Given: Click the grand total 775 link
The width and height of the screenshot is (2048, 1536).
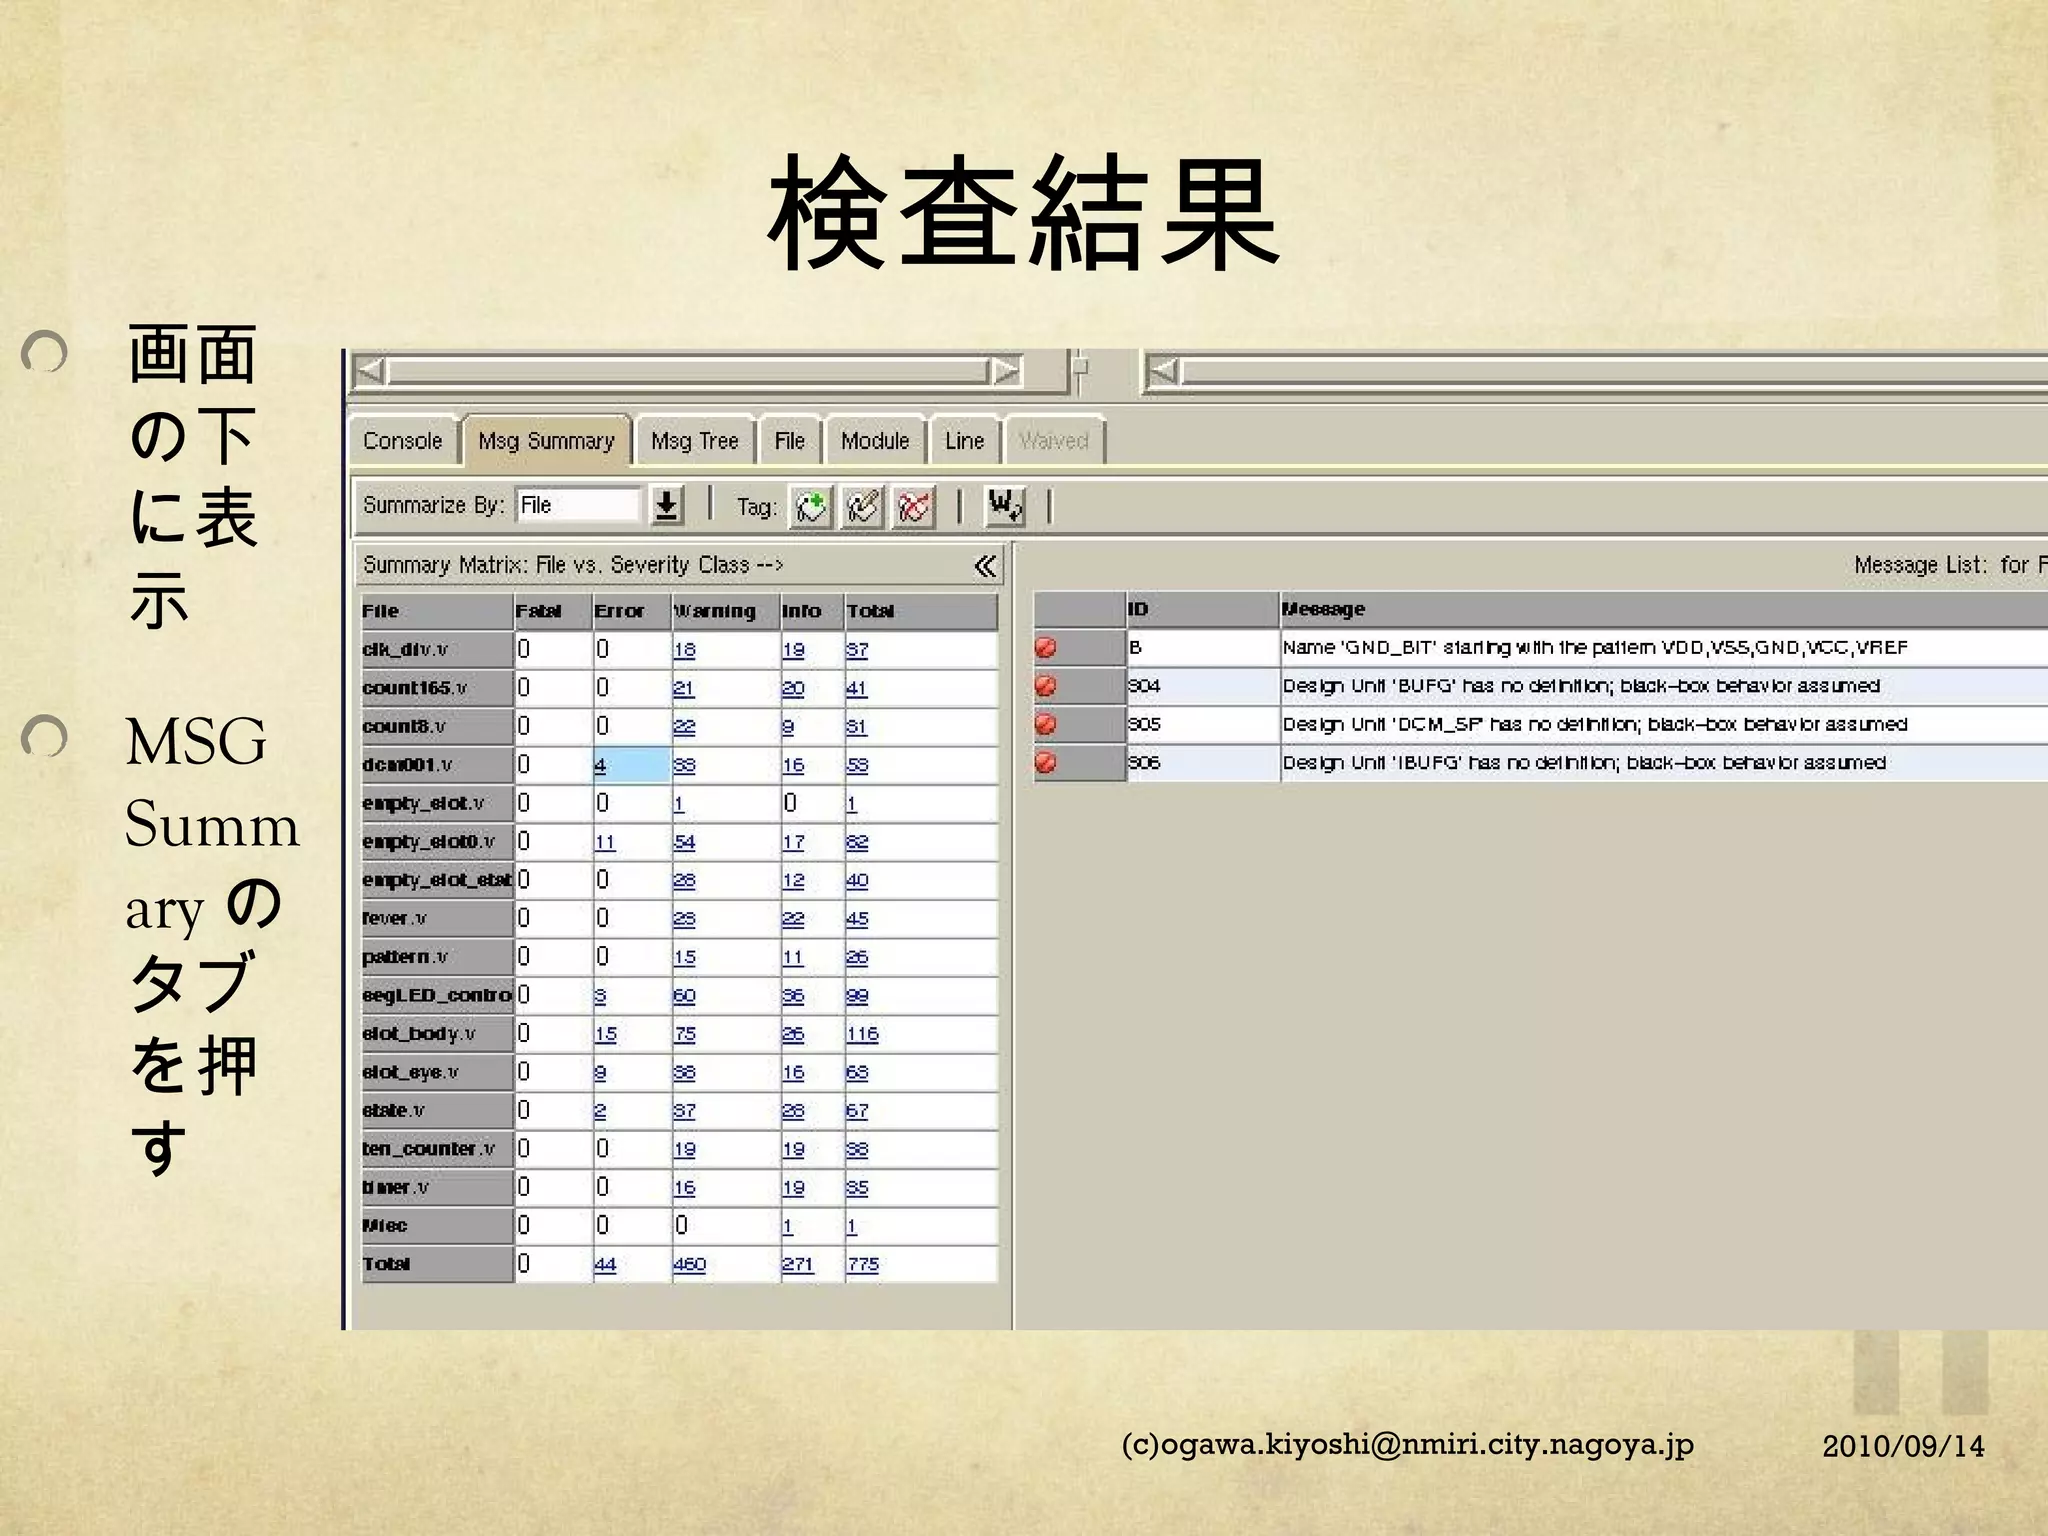Looking at the screenshot, I should tap(862, 1265).
